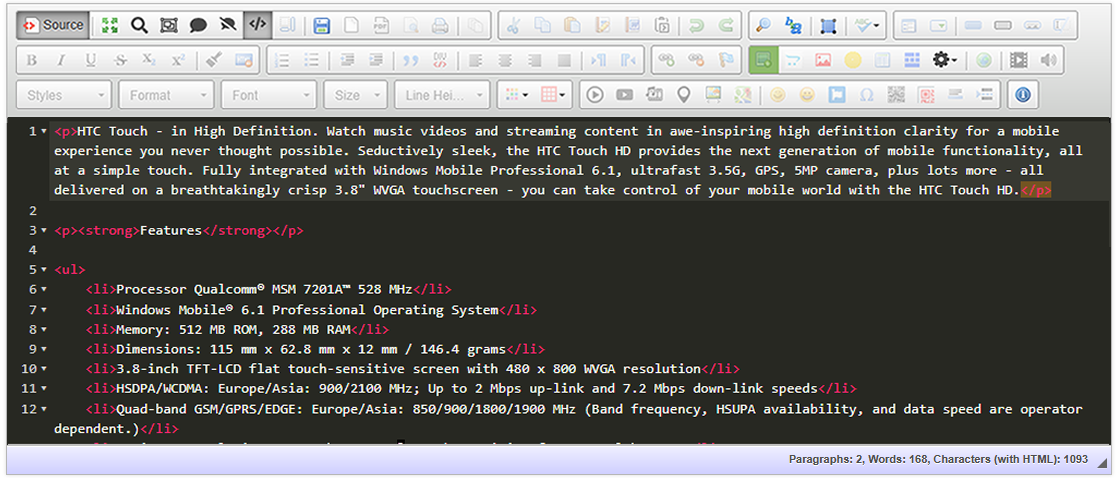This screenshot has height=478, width=1117.
Task: Collapse code fold on line 3
Action: pos(43,231)
